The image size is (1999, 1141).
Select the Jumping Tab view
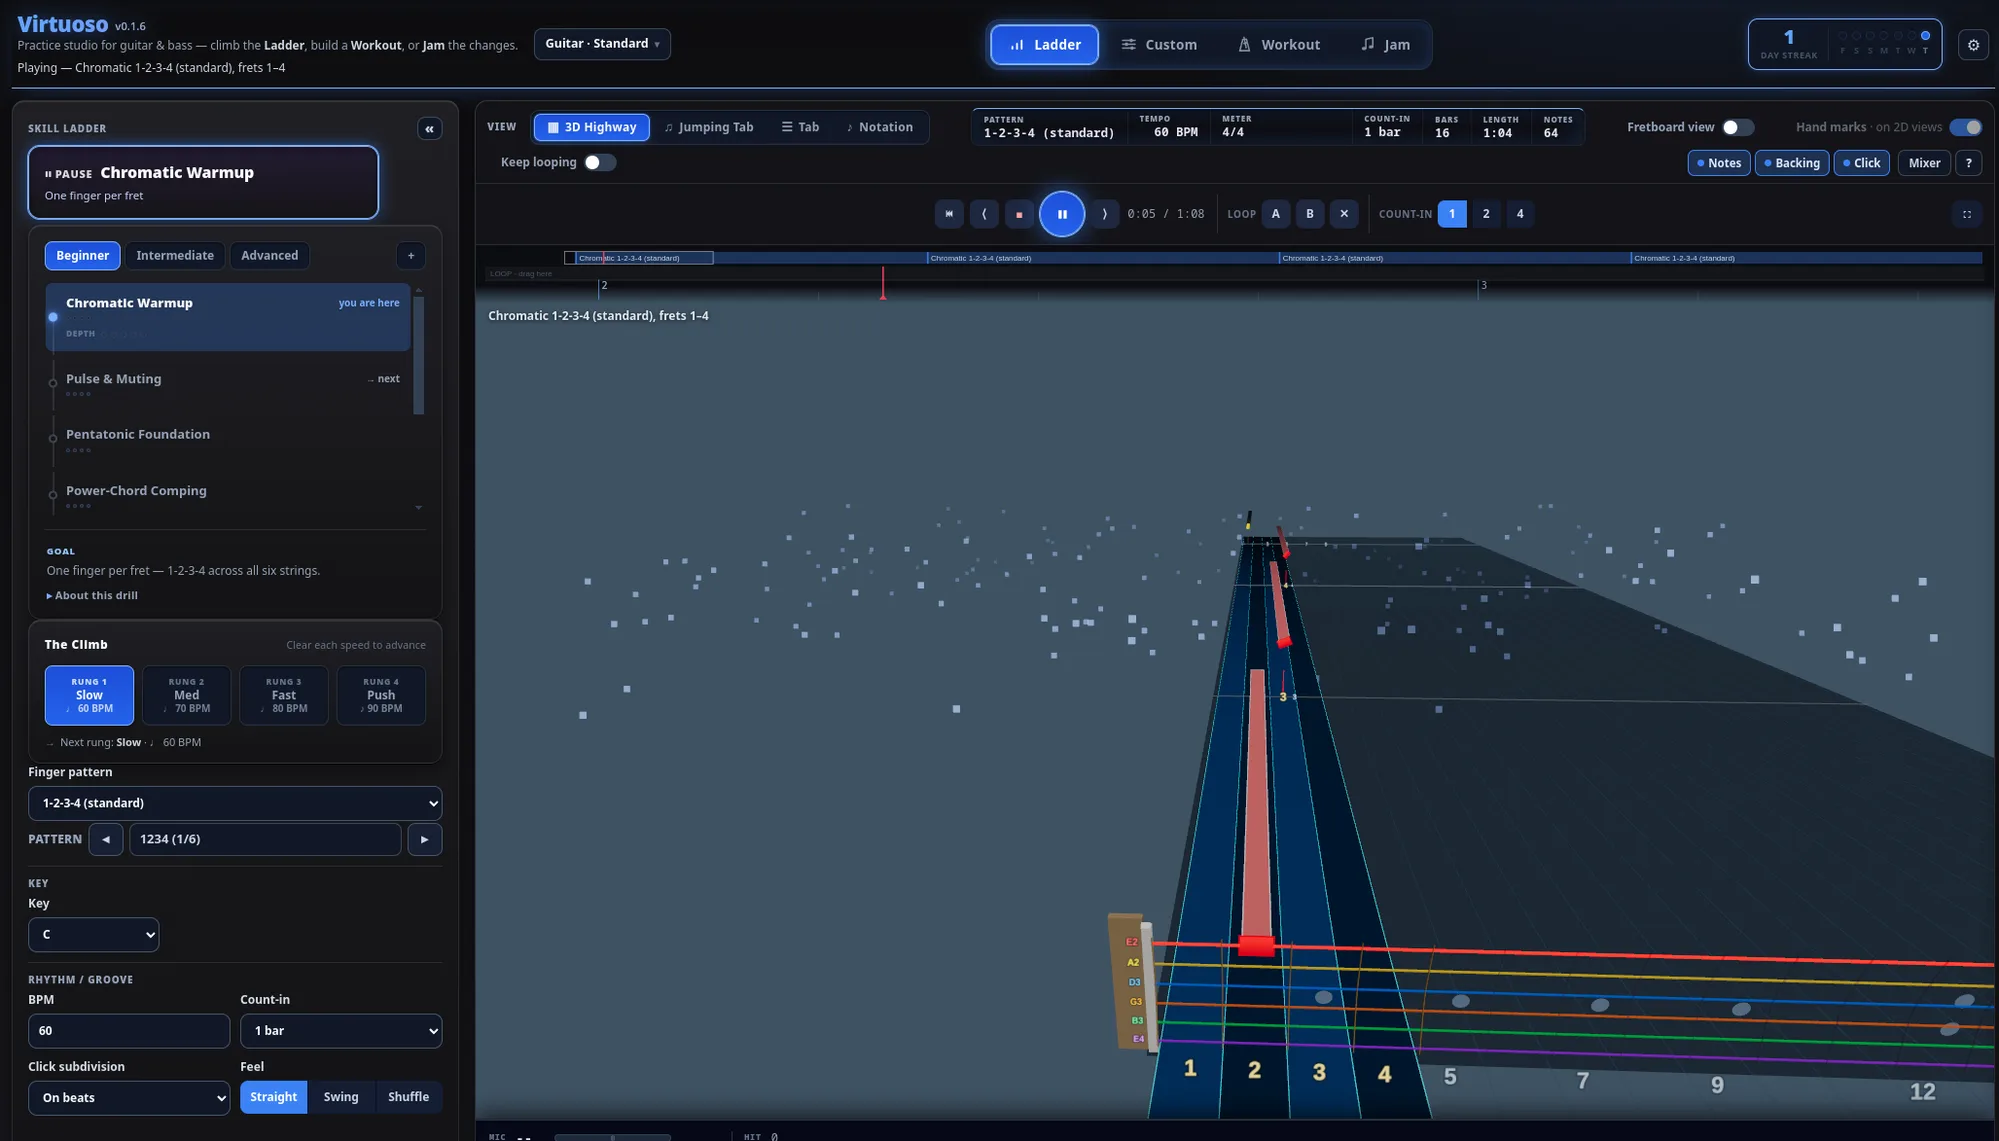pyautogui.click(x=709, y=127)
